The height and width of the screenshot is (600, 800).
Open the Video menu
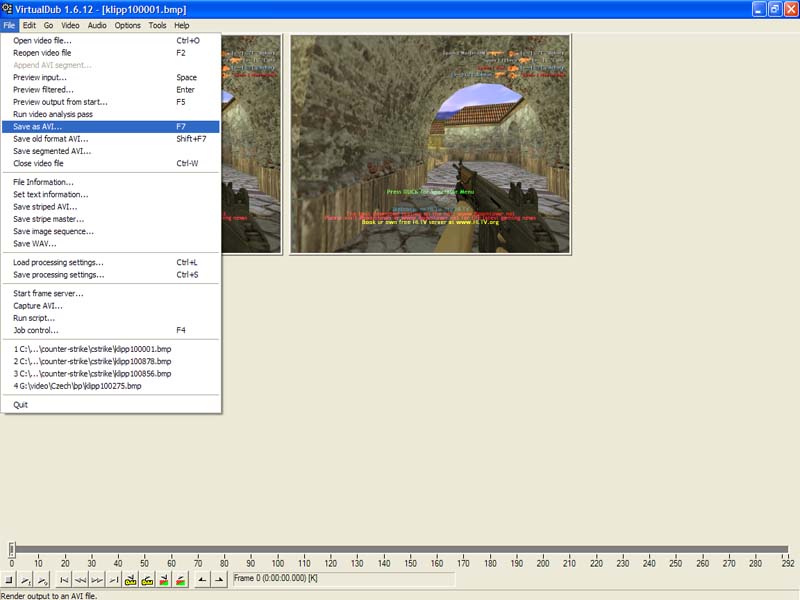coord(70,25)
